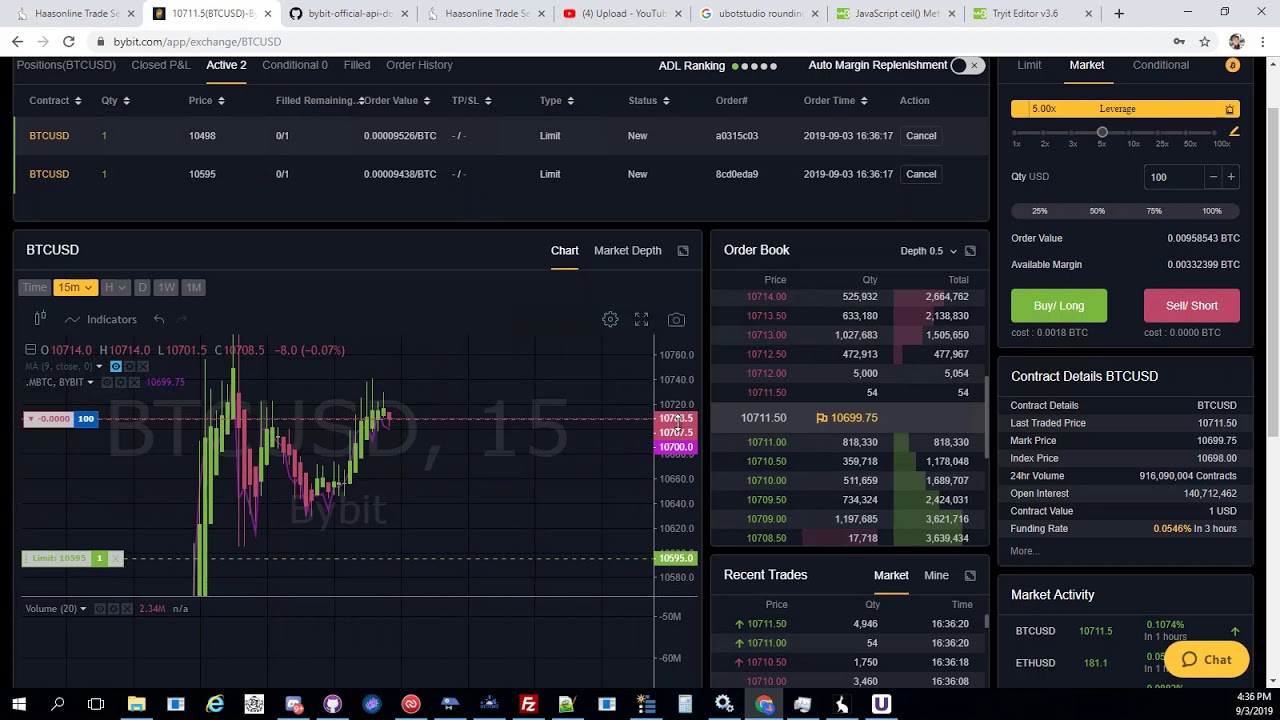
Task: Open the Order History tab
Action: (x=419, y=65)
